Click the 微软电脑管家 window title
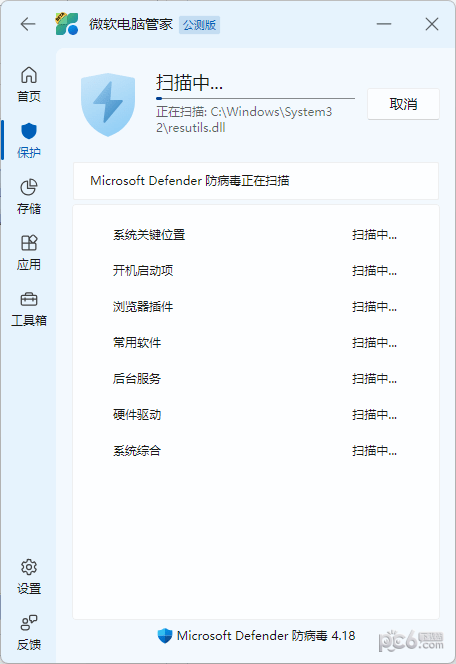Image resolution: width=456 pixels, height=664 pixels. point(131,25)
